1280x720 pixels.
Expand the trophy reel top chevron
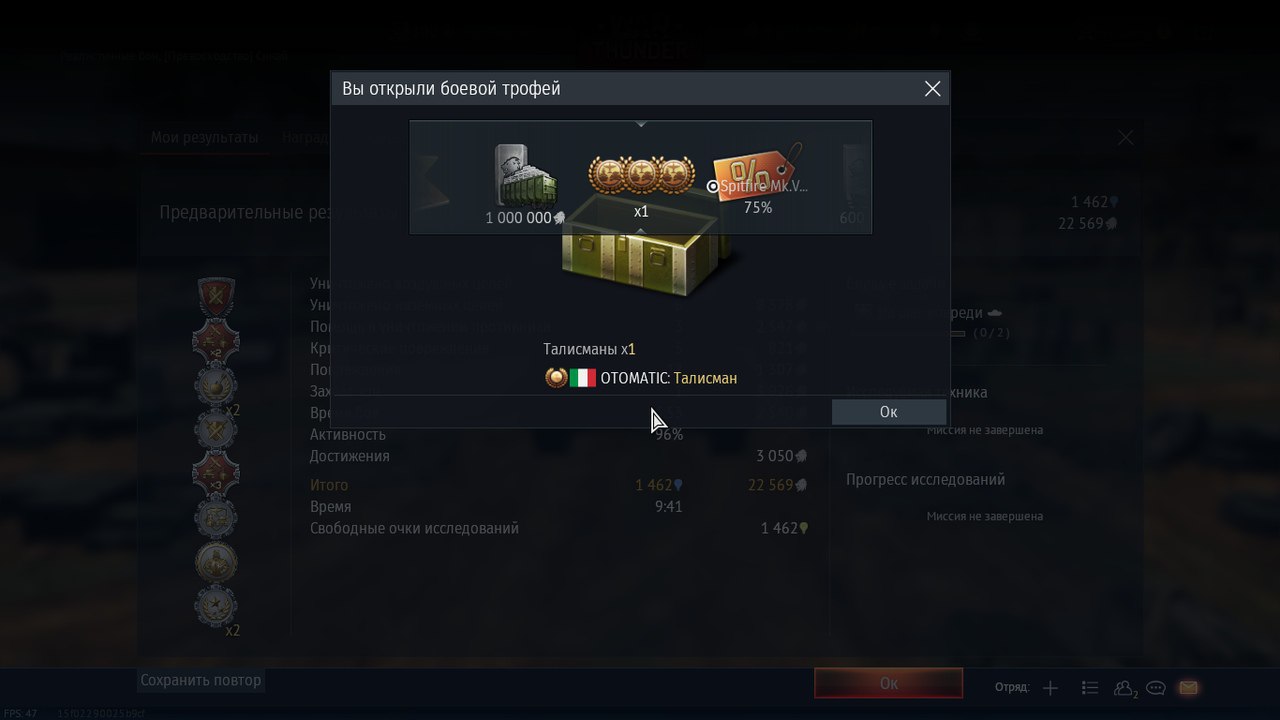pyautogui.click(x=641, y=125)
